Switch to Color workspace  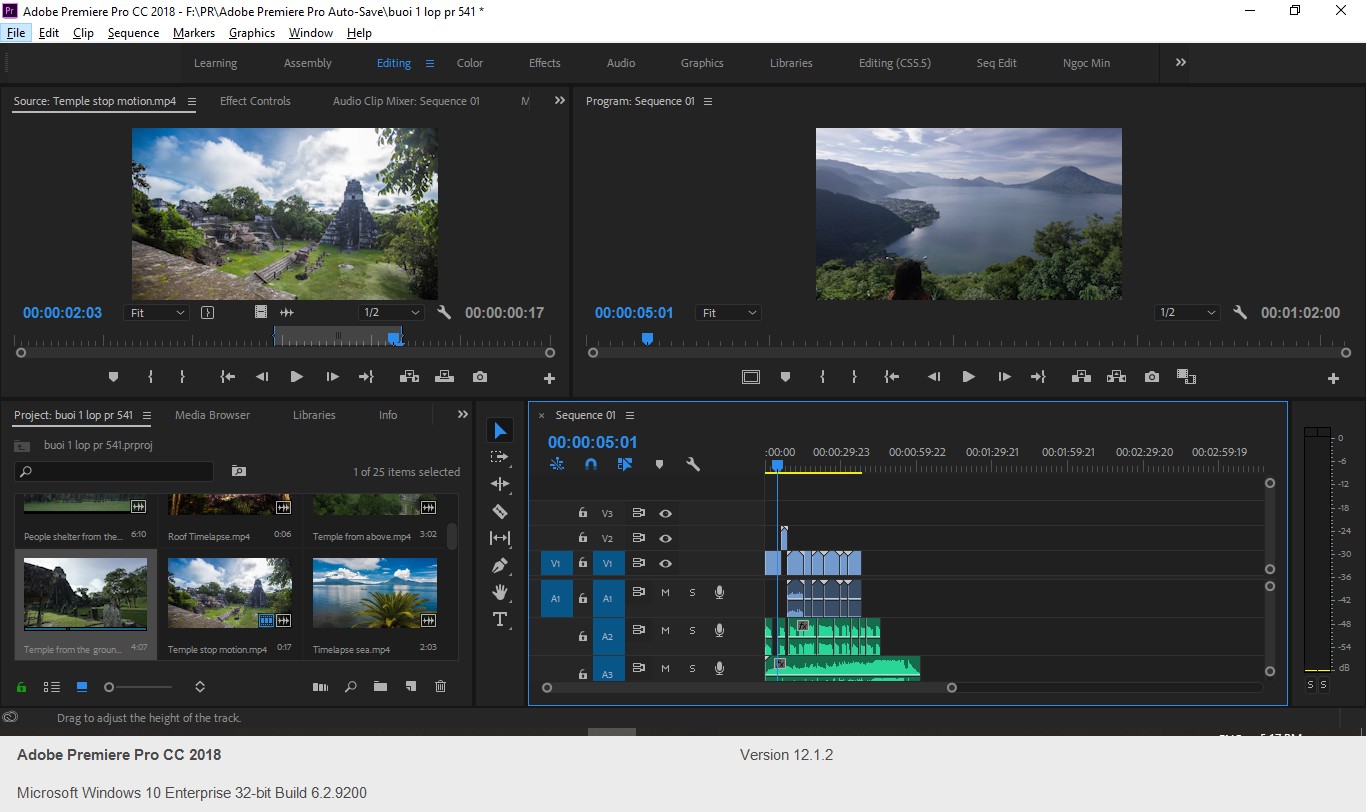click(470, 63)
